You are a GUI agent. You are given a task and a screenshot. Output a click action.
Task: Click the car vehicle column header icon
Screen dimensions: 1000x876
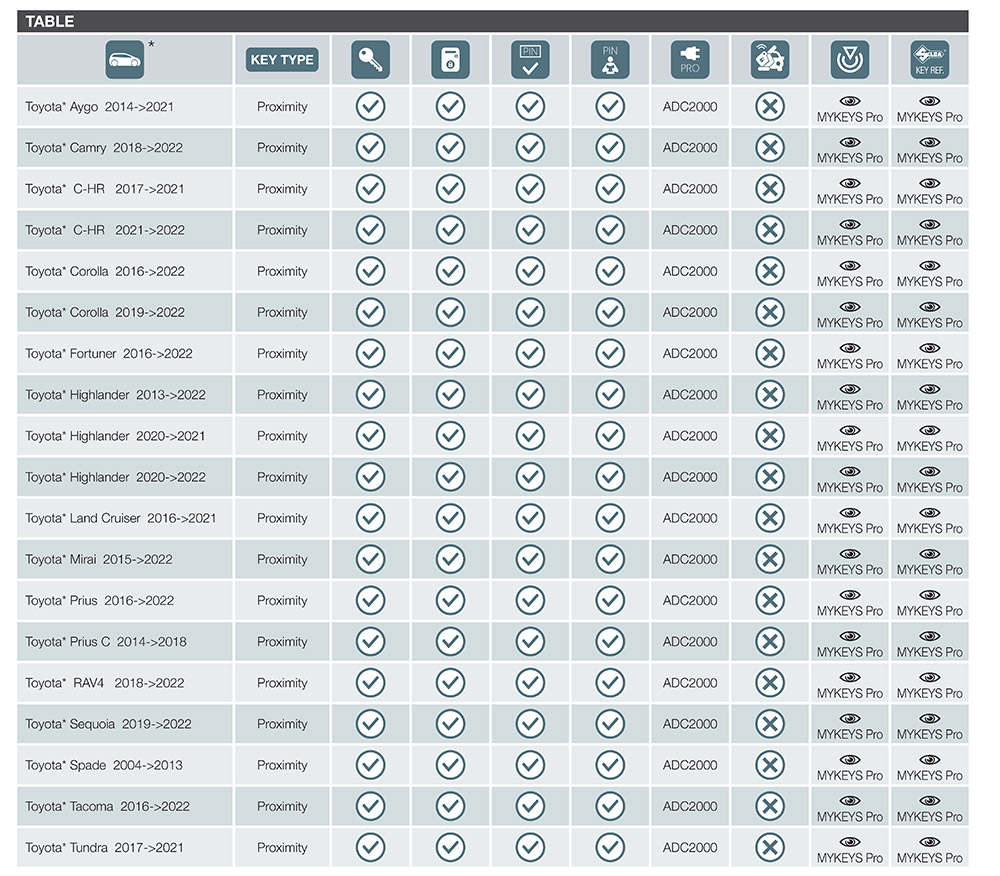[x=125, y=60]
